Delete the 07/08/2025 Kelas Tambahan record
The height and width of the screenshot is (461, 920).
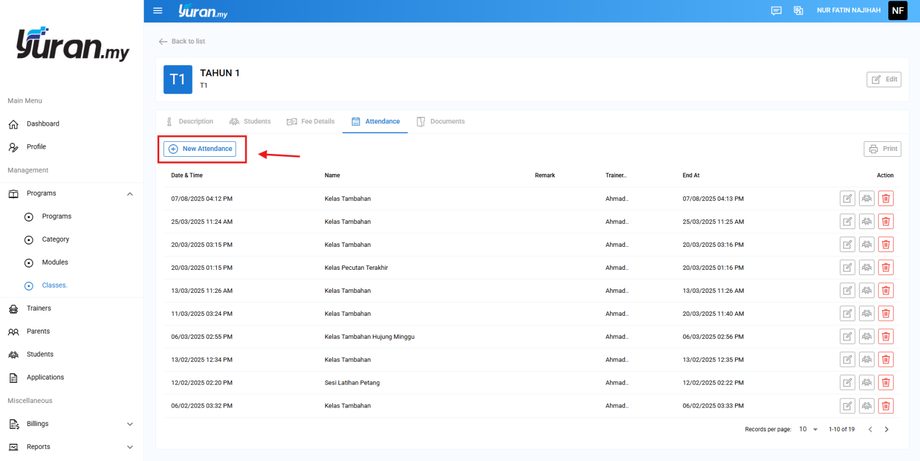click(x=885, y=199)
